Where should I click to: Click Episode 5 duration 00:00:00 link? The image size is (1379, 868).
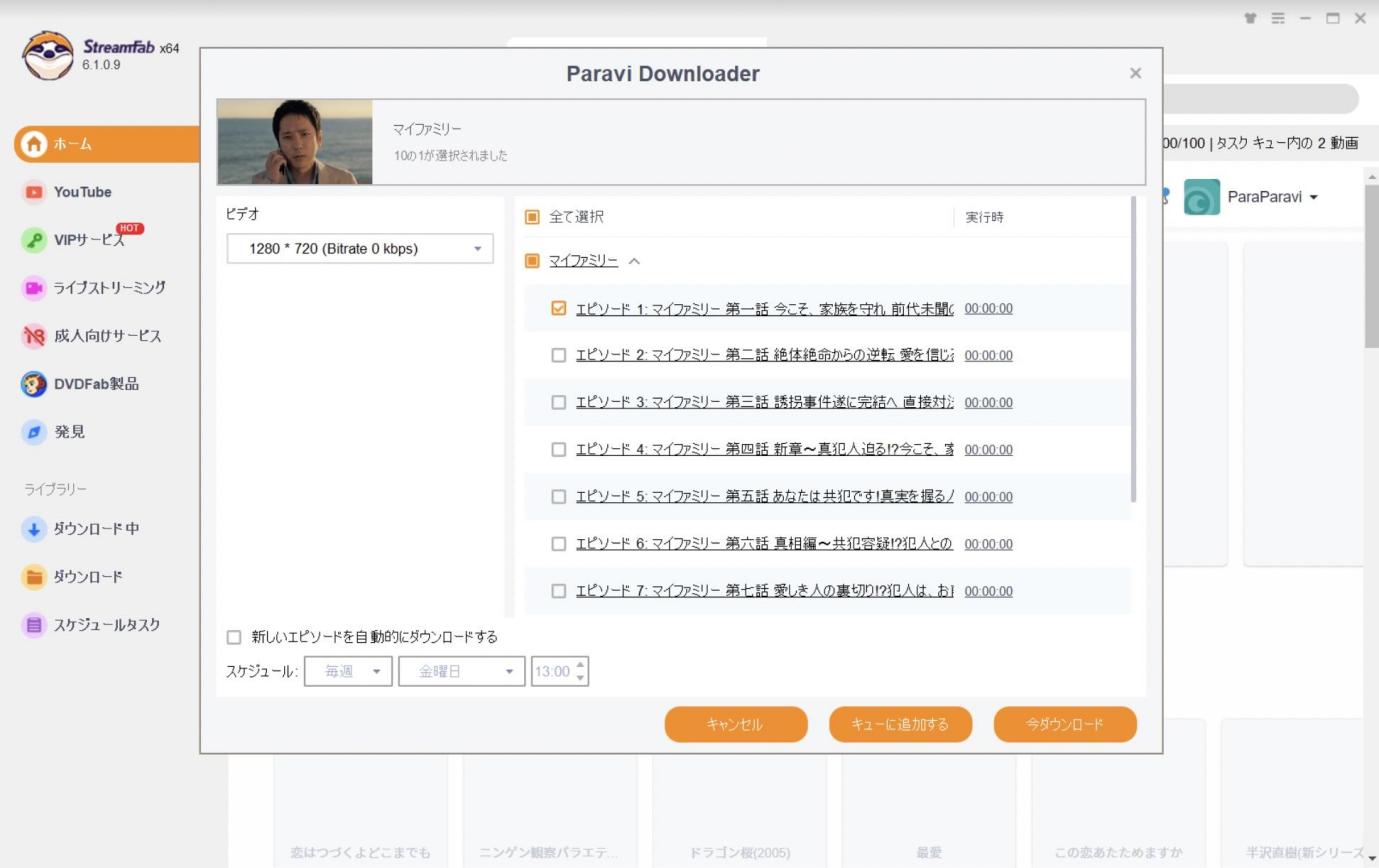pyautogui.click(x=988, y=496)
